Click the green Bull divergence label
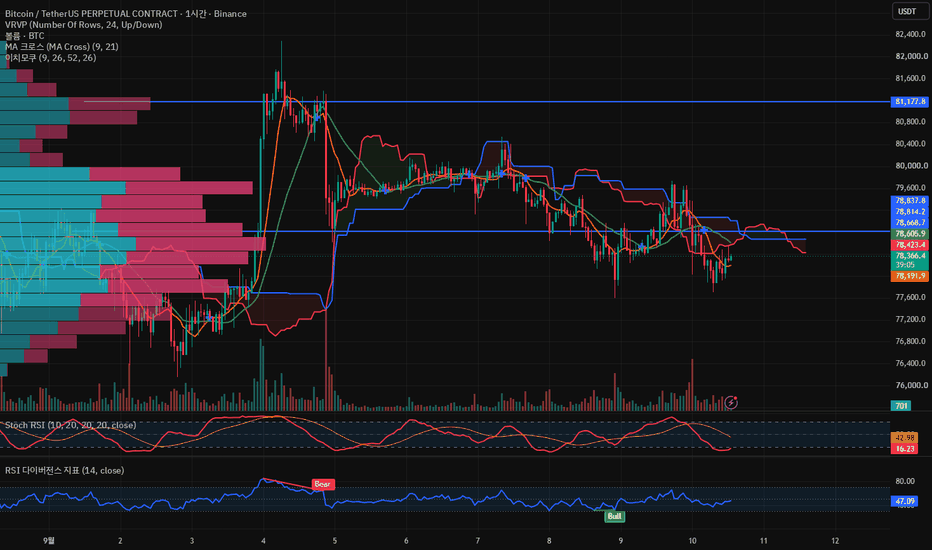The image size is (932, 550). [614, 516]
